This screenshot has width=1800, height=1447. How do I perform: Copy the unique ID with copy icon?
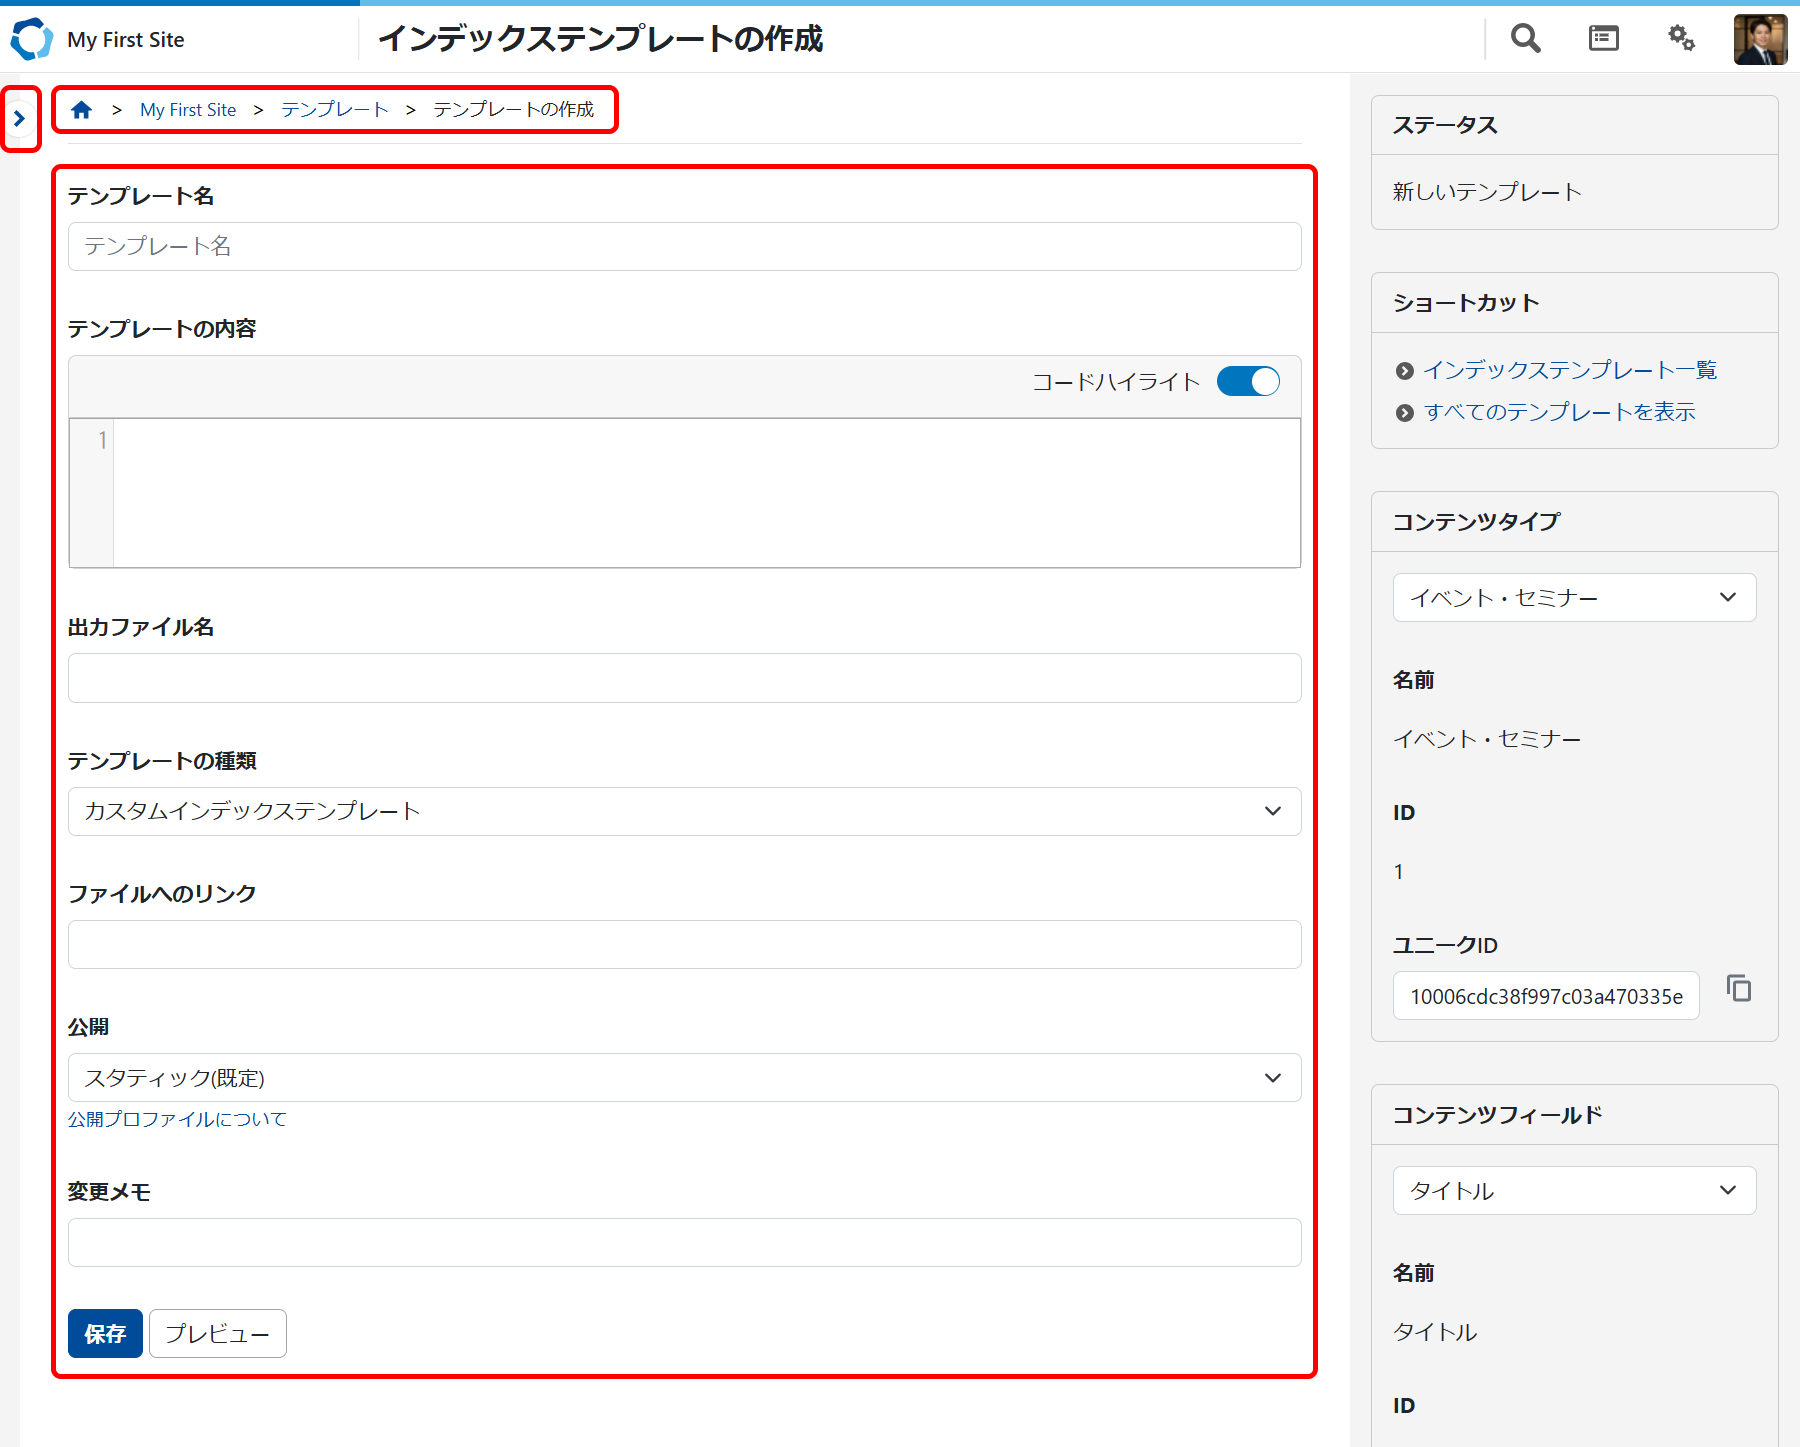(x=1739, y=989)
